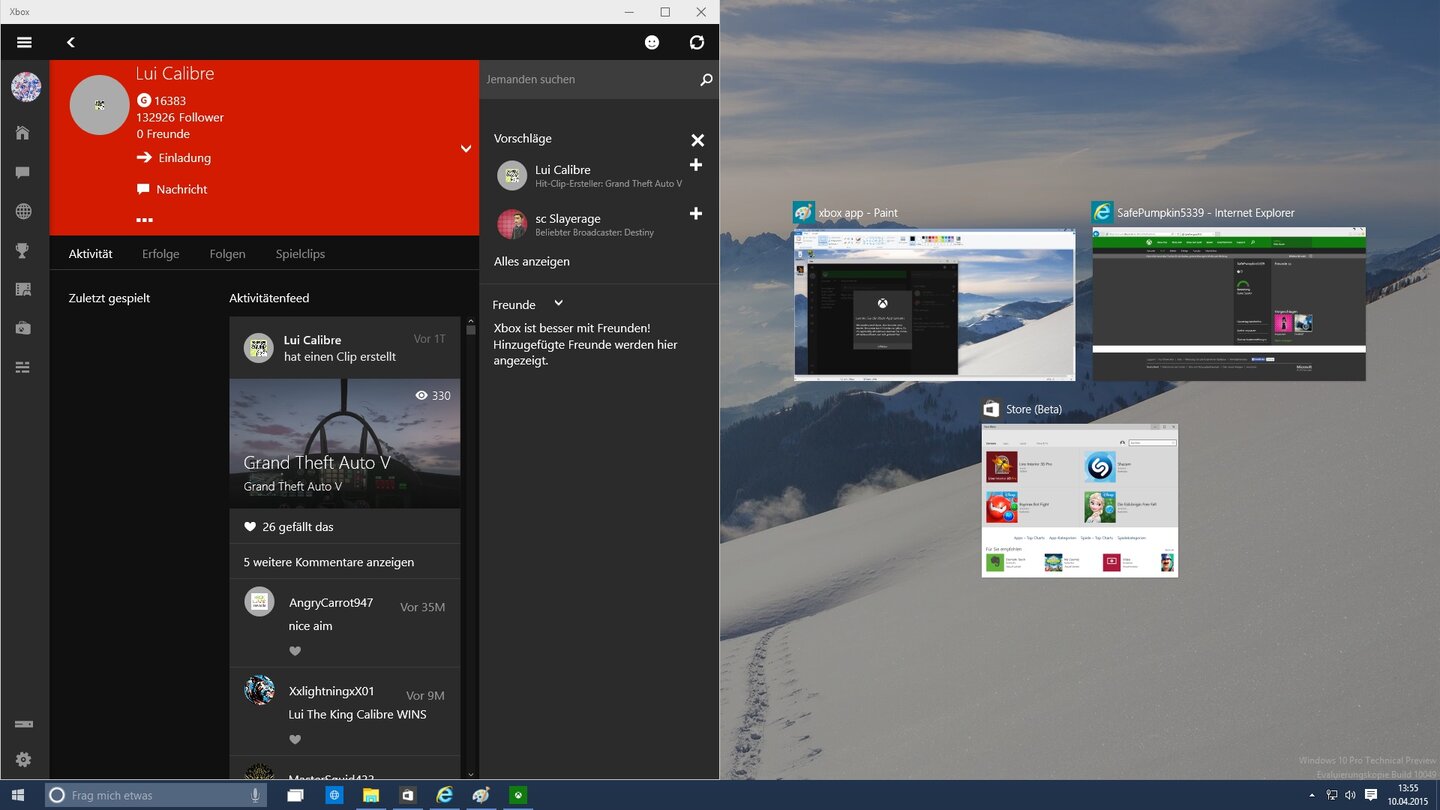Image resolution: width=1440 pixels, height=810 pixels.
Task: Open File Explorer from the taskbar
Action: pyautogui.click(x=371, y=795)
